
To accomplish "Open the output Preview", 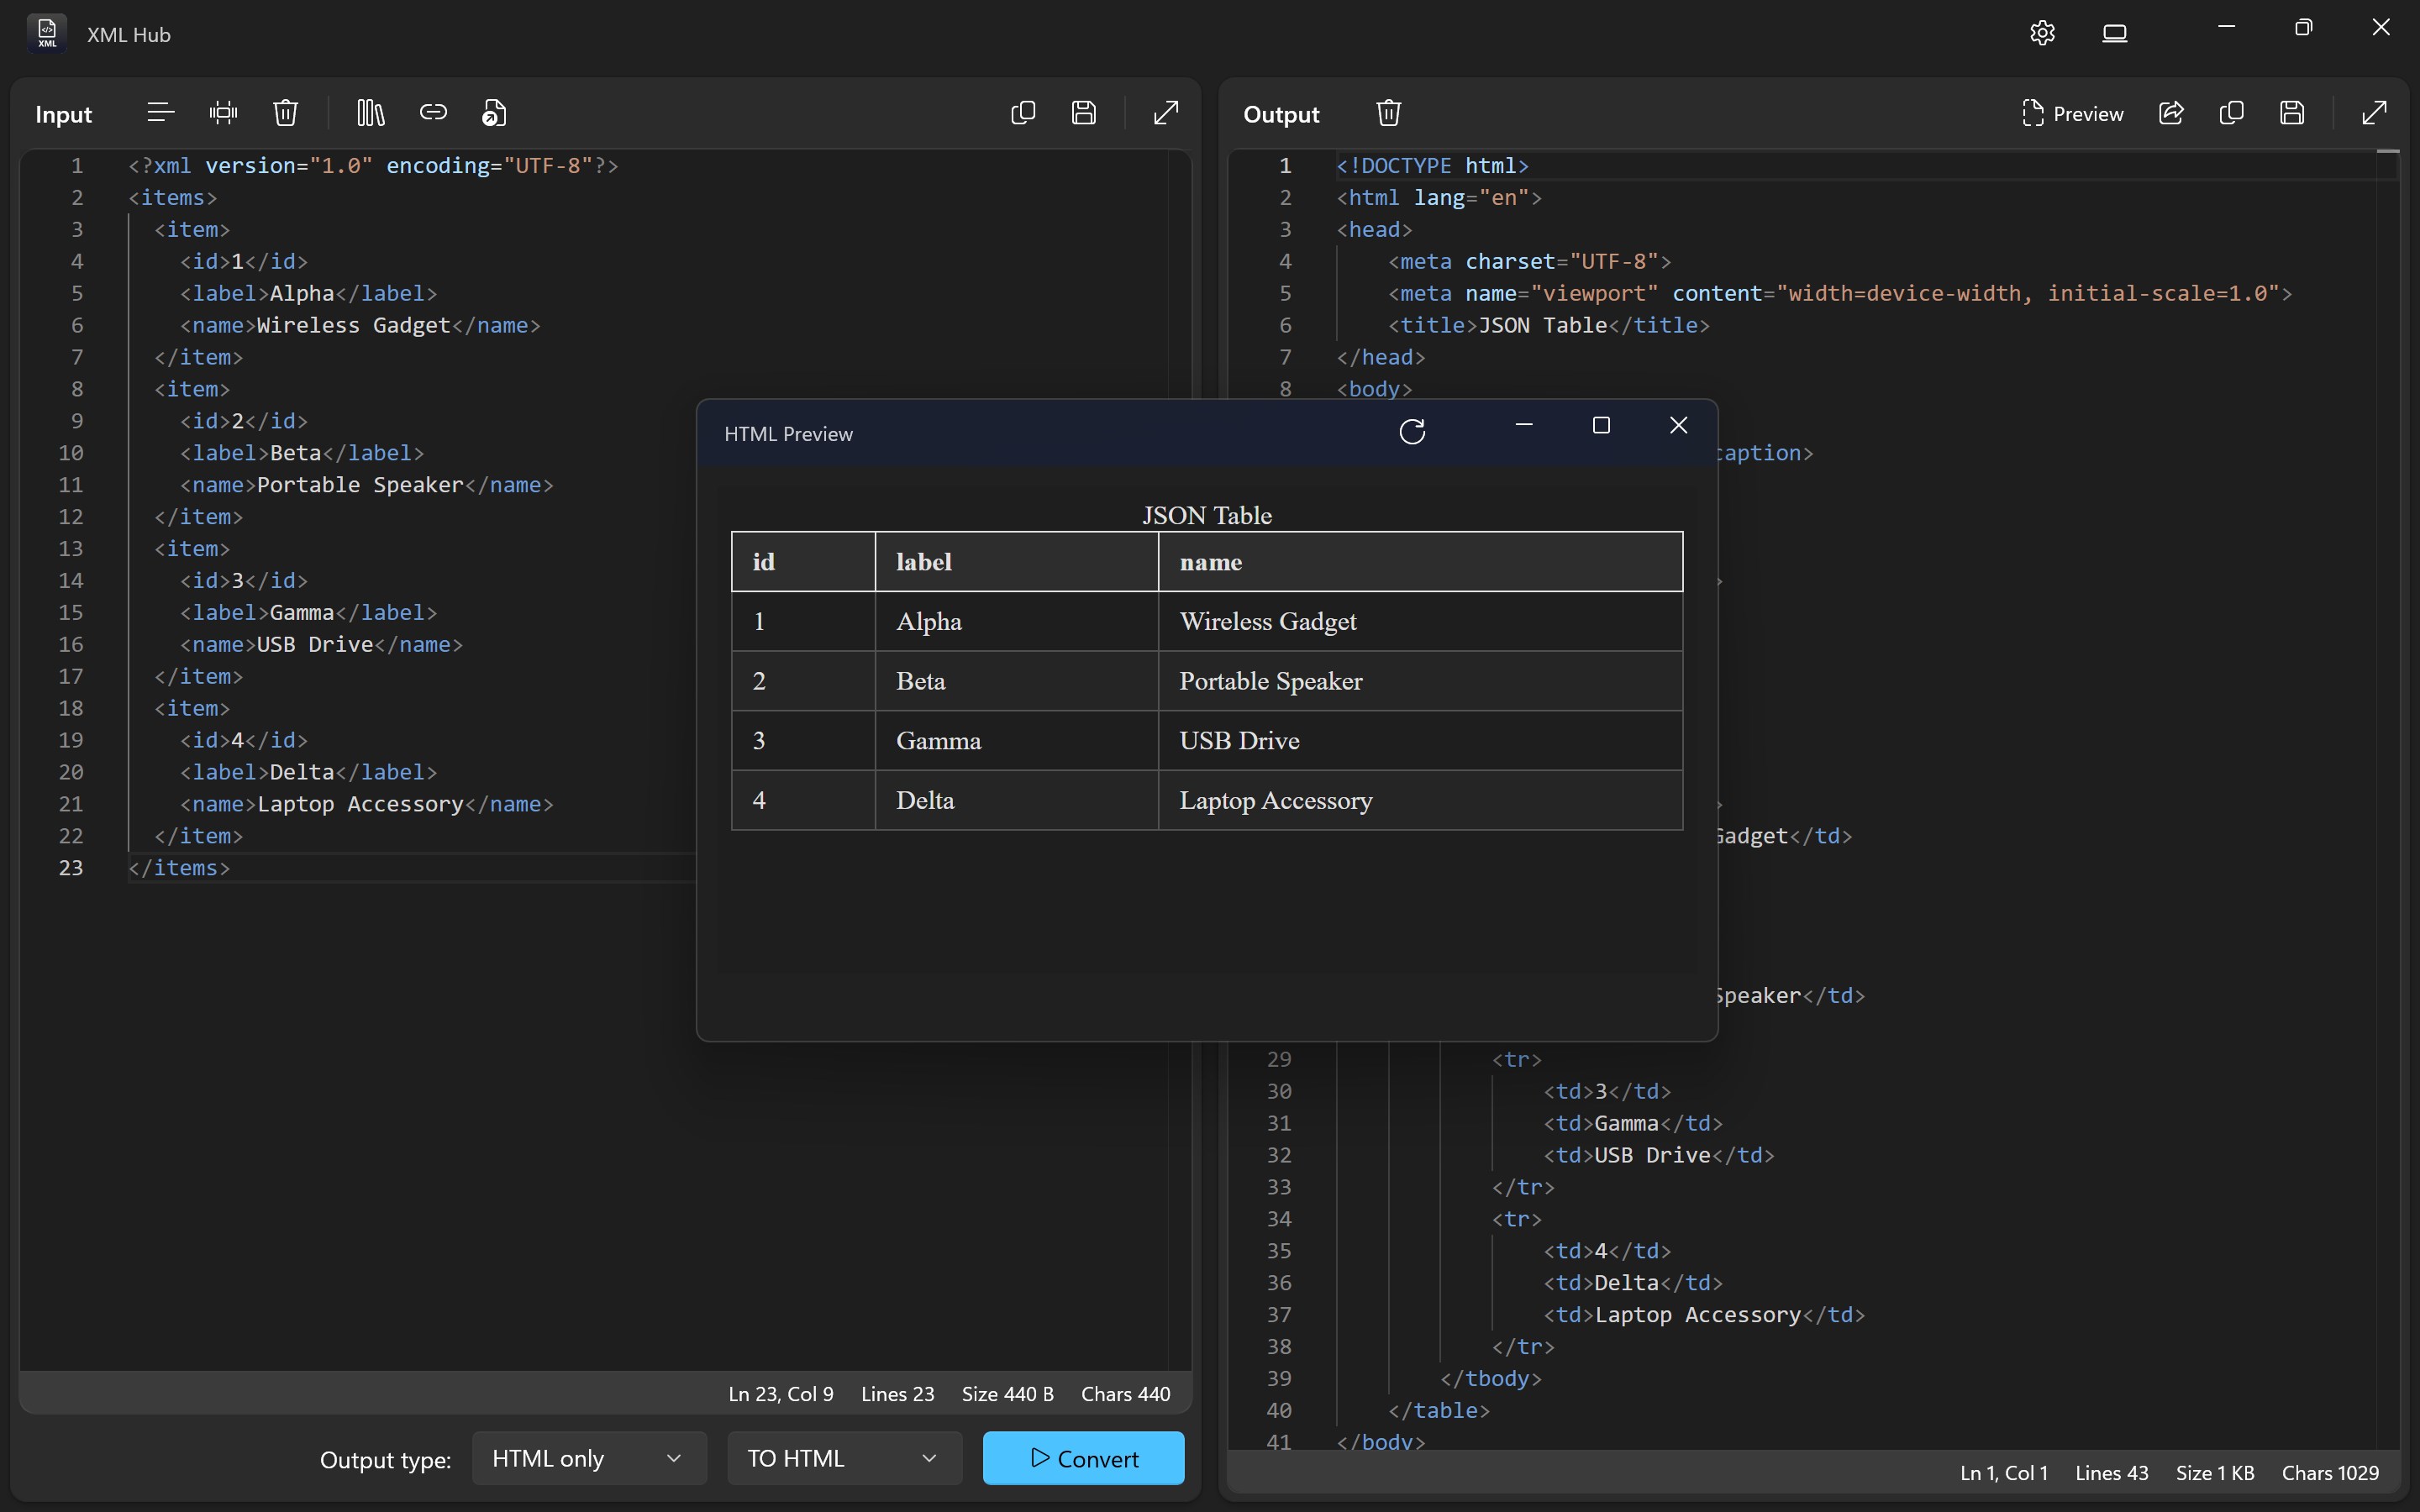I will 2073,113.
